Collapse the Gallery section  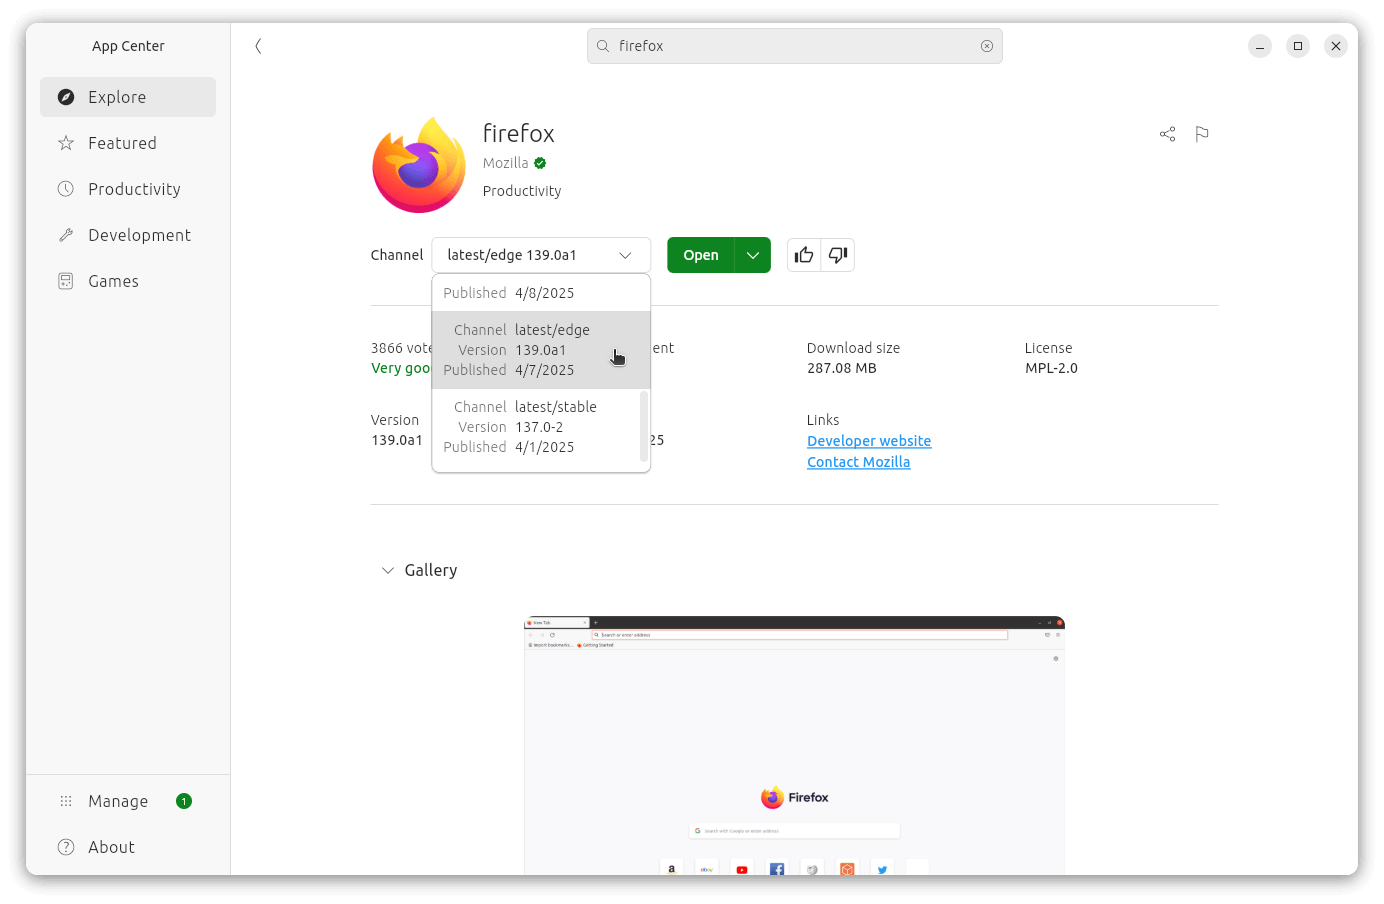click(388, 570)
